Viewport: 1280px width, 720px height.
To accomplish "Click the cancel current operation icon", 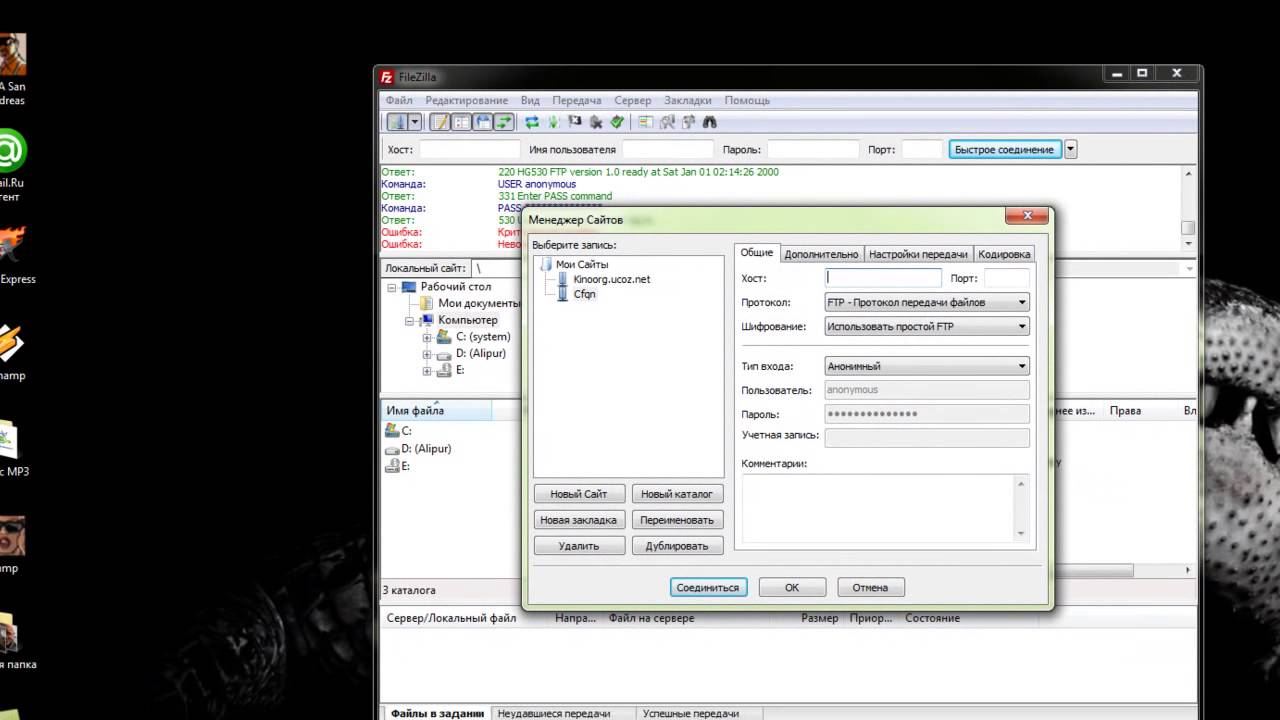I will pos(575,122).
